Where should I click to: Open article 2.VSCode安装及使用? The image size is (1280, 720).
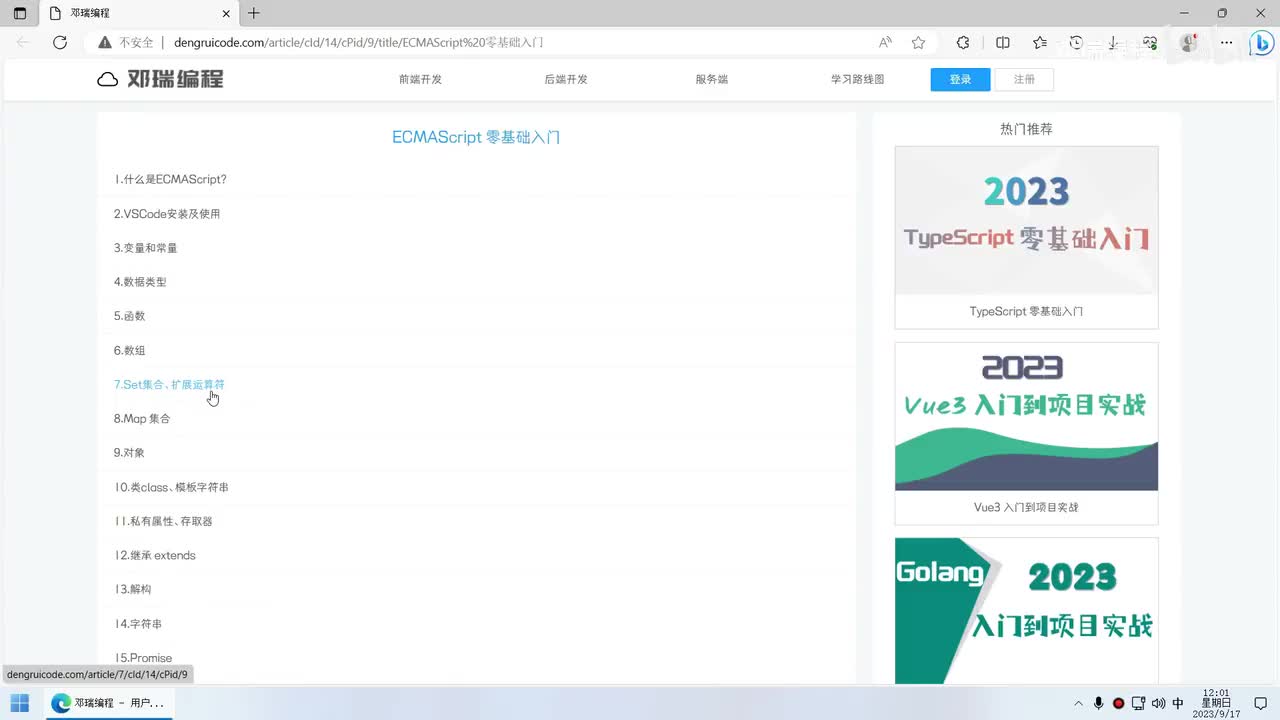pos(166,214)
